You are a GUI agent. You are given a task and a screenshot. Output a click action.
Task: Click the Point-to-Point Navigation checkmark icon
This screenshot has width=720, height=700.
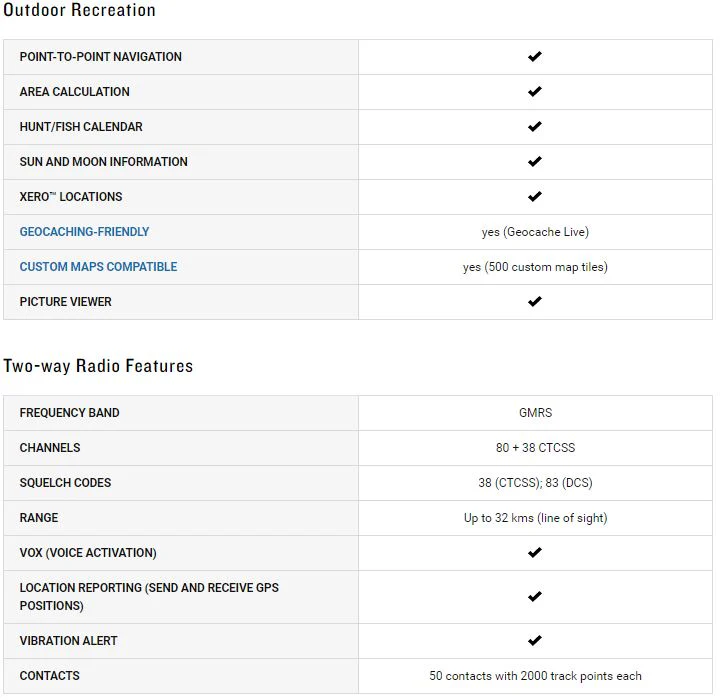click(x=534, y=56)
